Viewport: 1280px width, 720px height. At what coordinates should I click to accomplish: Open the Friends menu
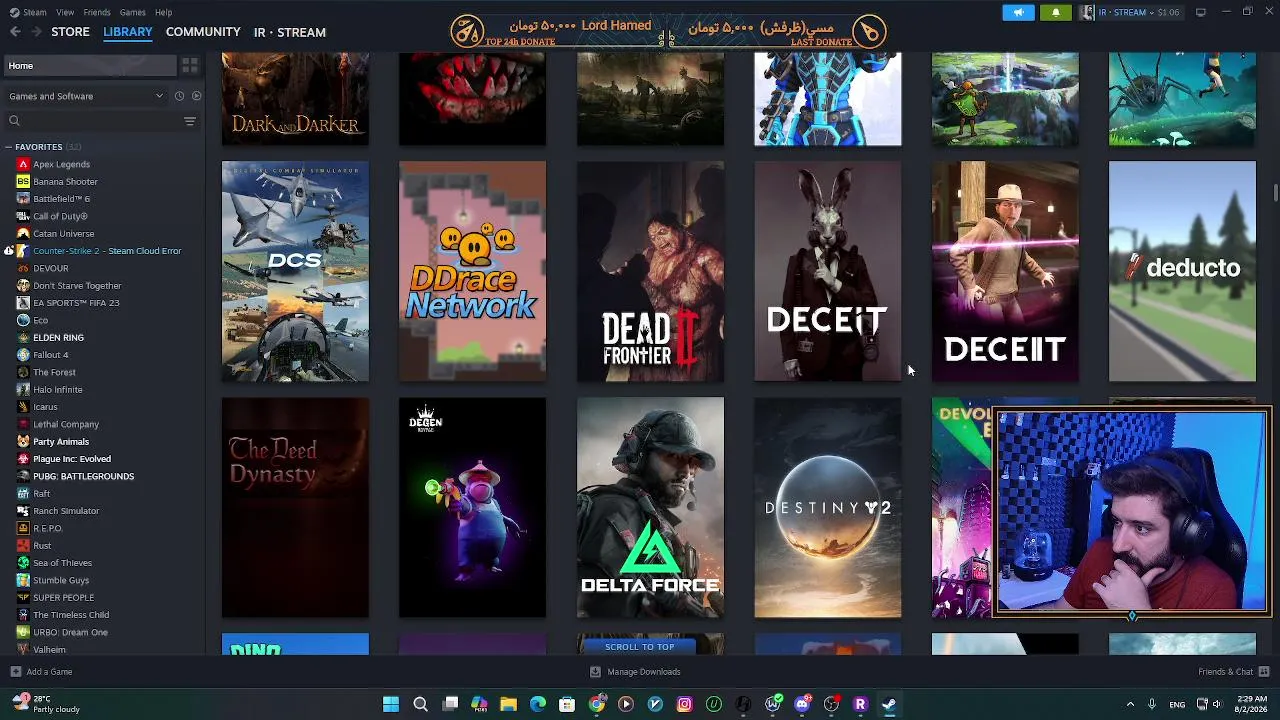(97, 12)
